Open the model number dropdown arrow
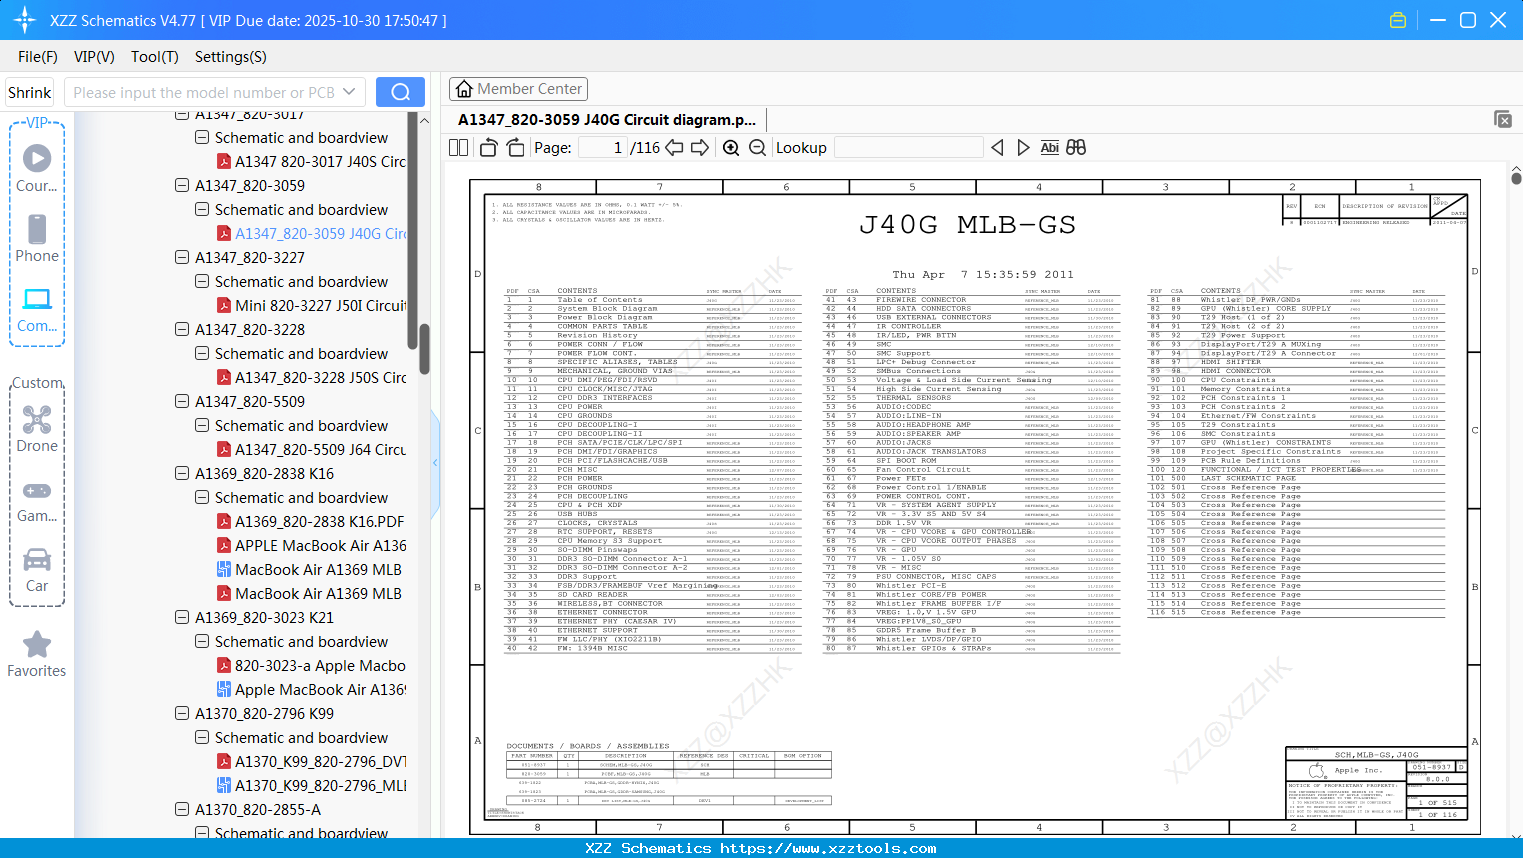 coord(349,92)
